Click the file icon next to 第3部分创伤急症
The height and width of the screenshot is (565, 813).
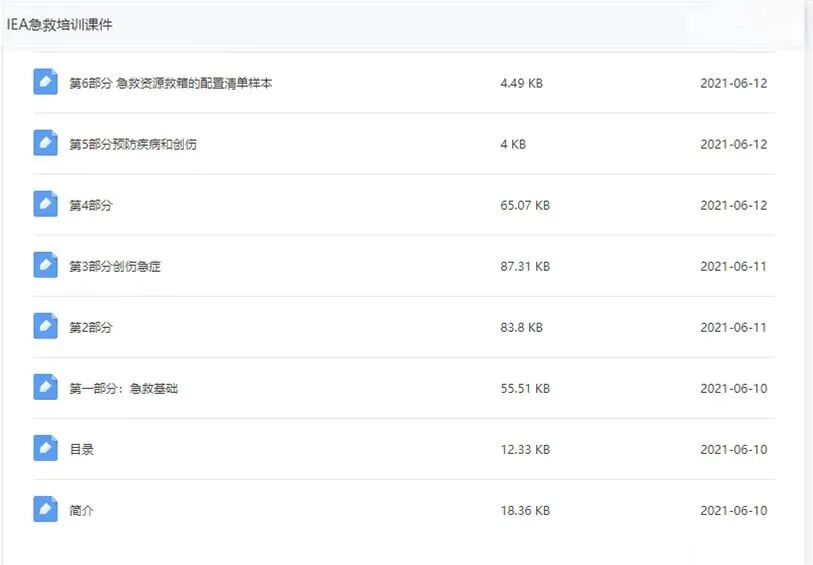pyautogui.click(x=46, y=265)
